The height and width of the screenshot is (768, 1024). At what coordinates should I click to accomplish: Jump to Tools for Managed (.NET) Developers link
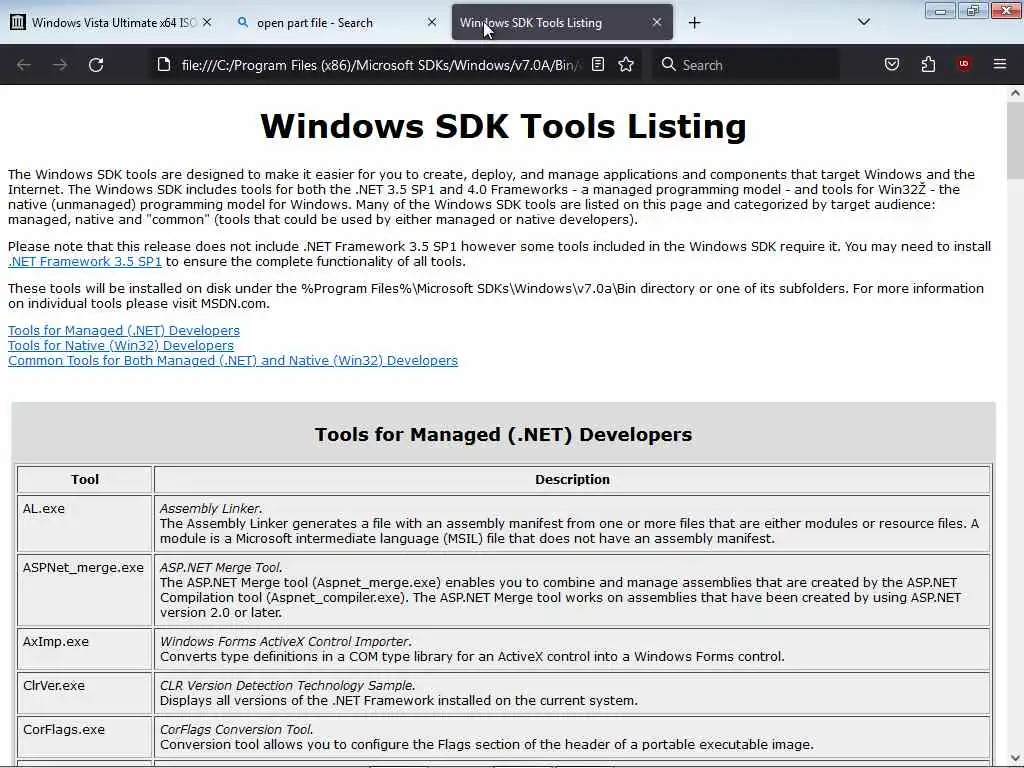tap(124, 330)
